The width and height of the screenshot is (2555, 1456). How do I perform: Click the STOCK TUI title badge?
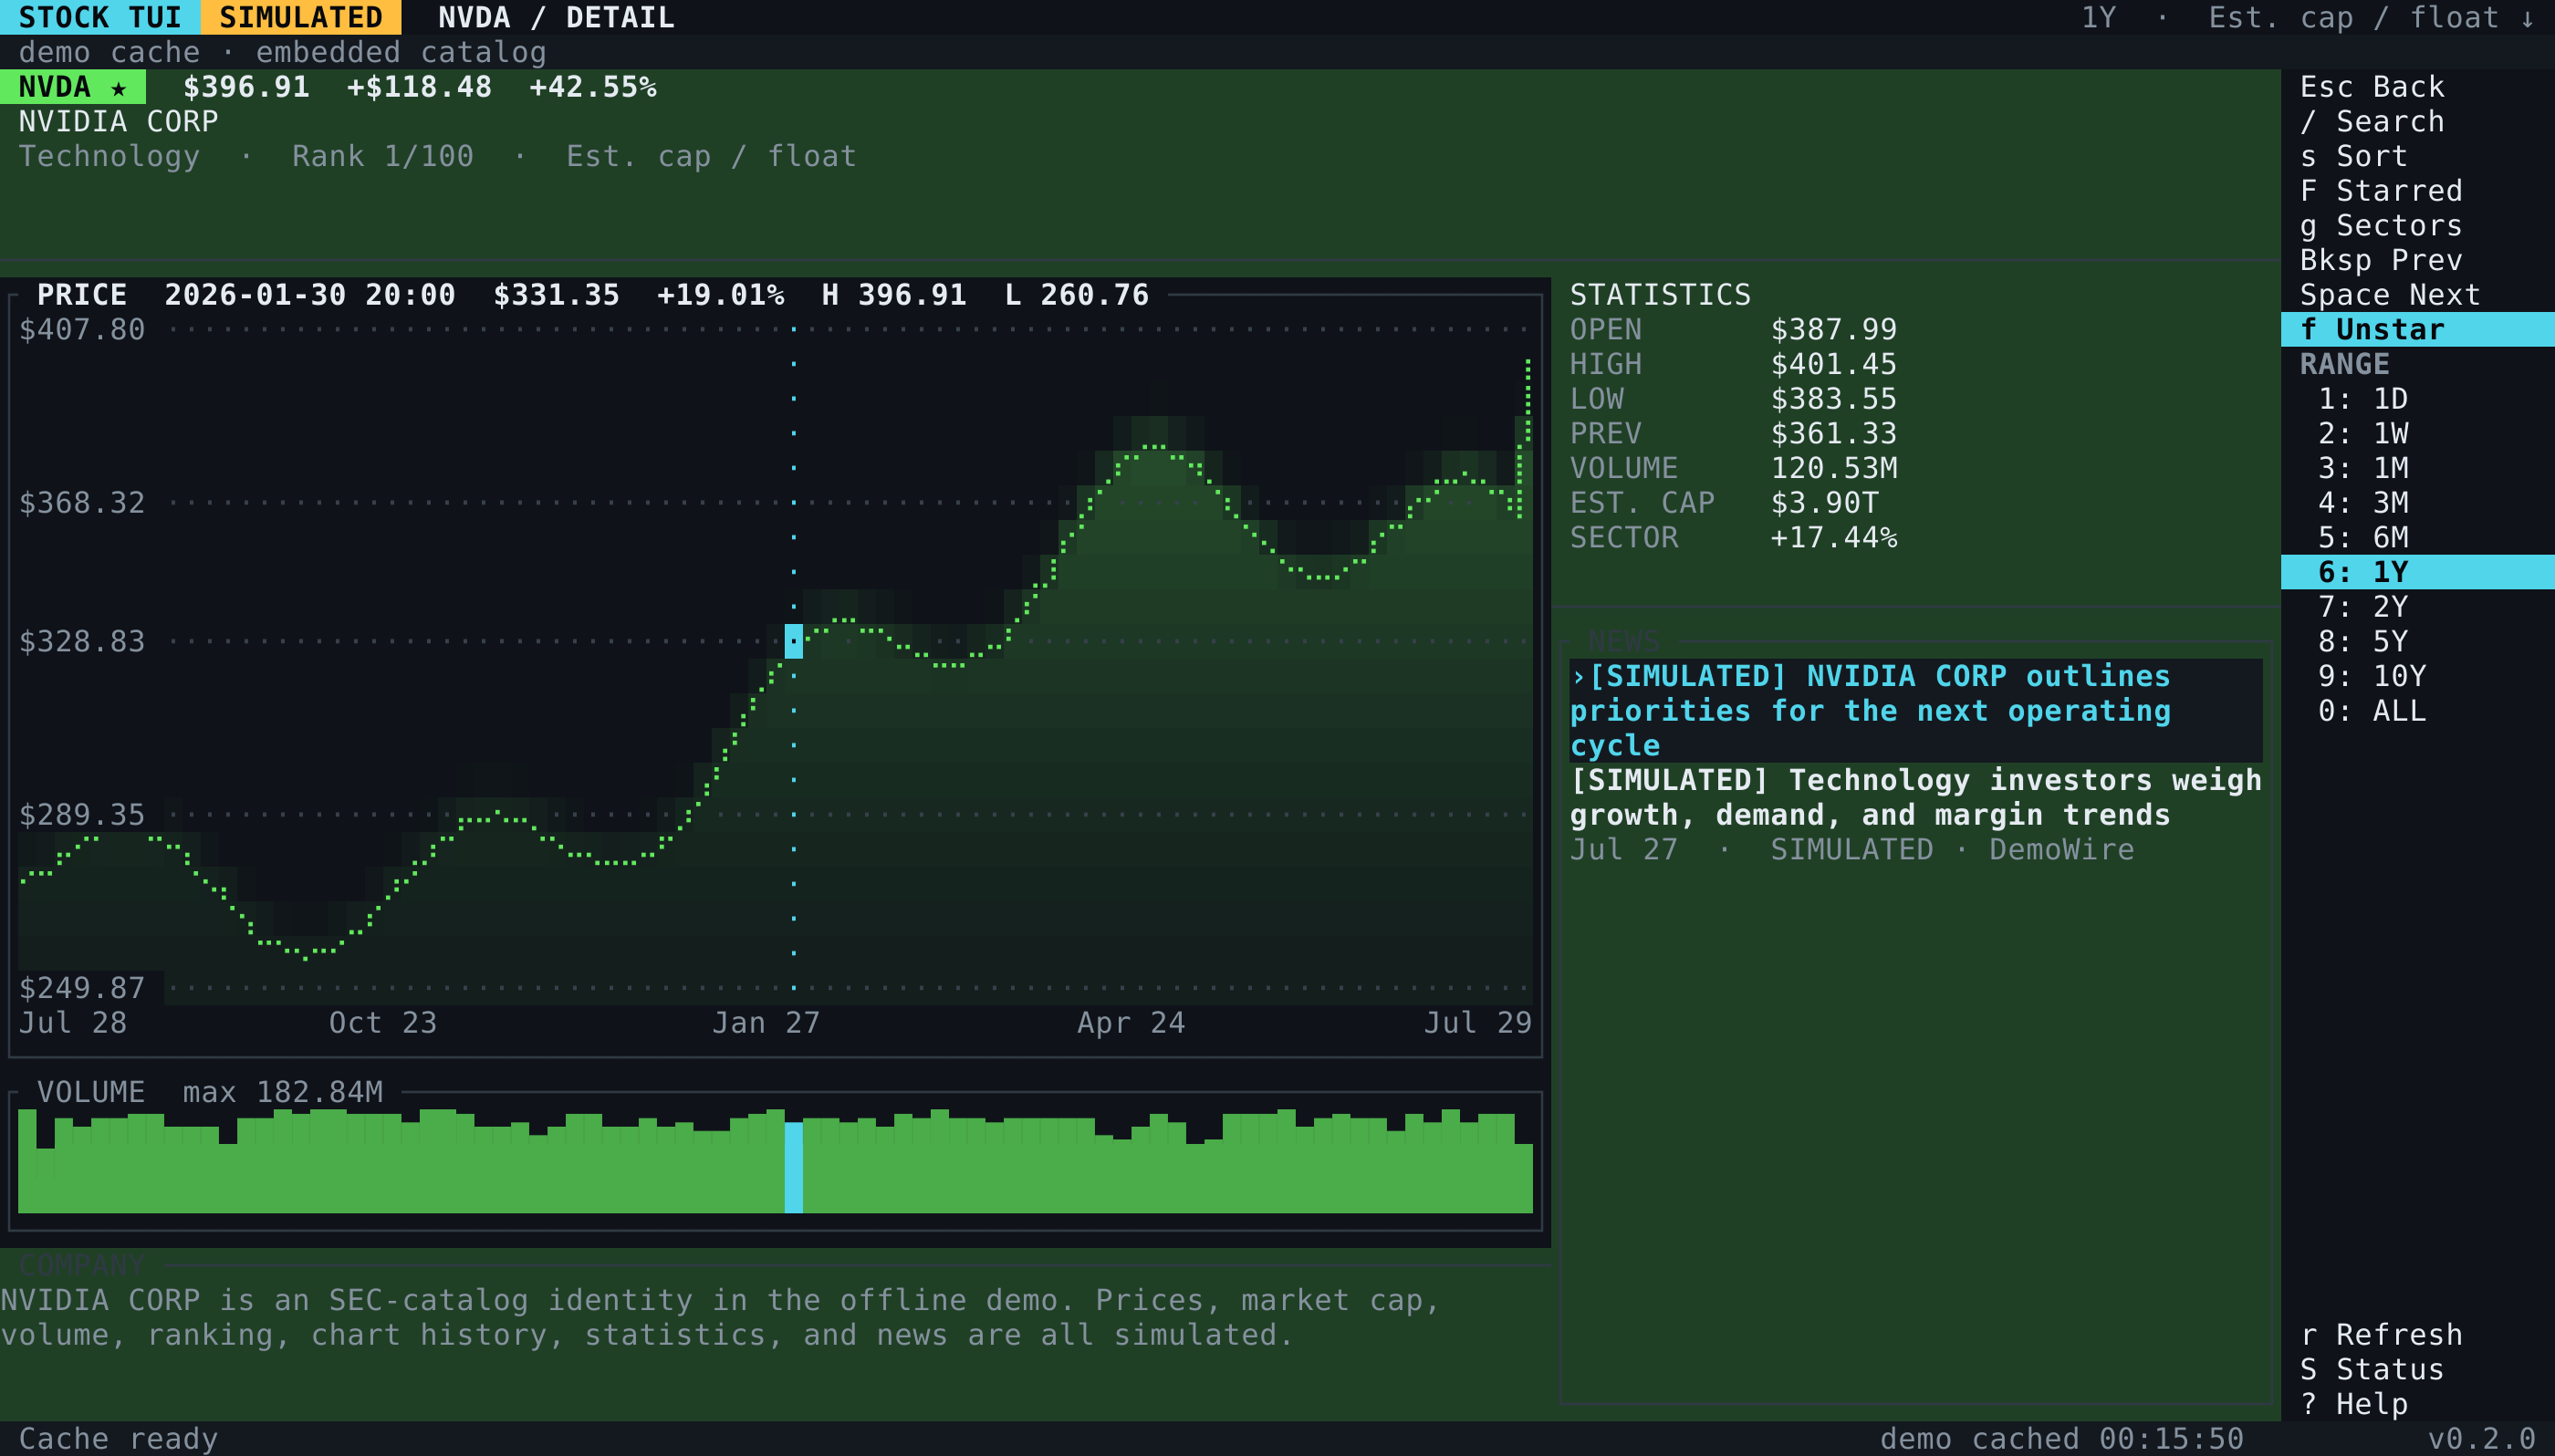coord(100,17)
